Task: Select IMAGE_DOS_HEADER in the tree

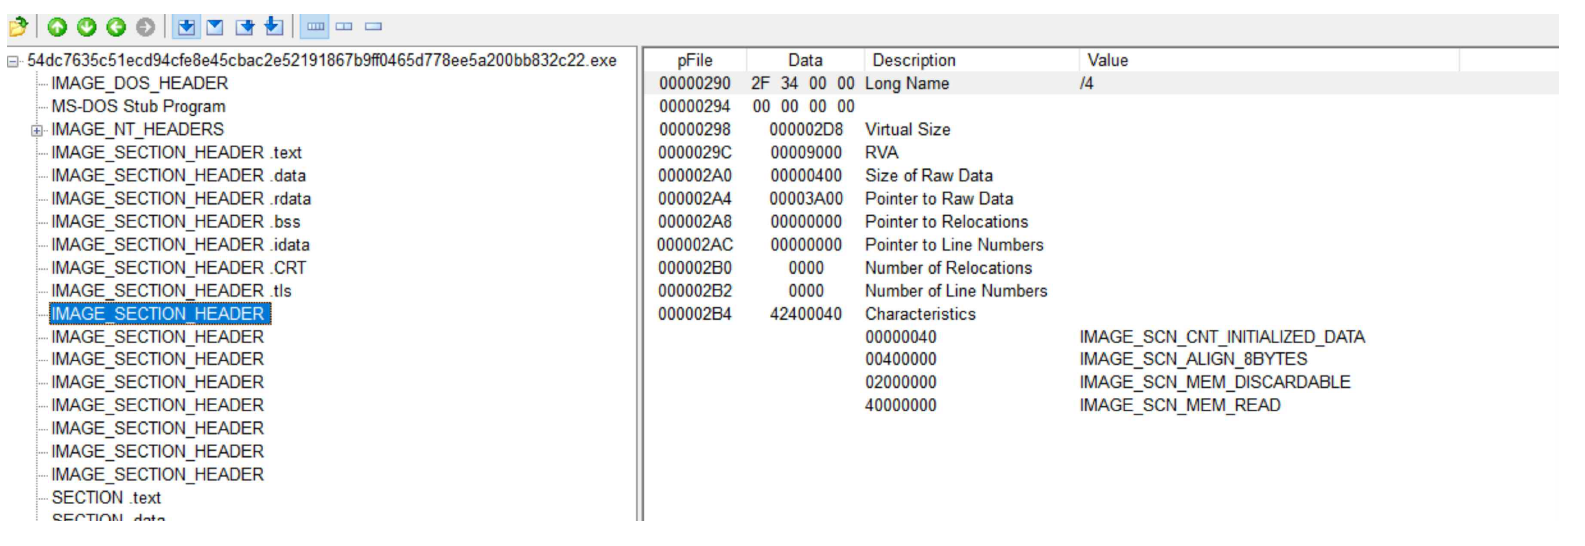Action: (x=139, y=83)
